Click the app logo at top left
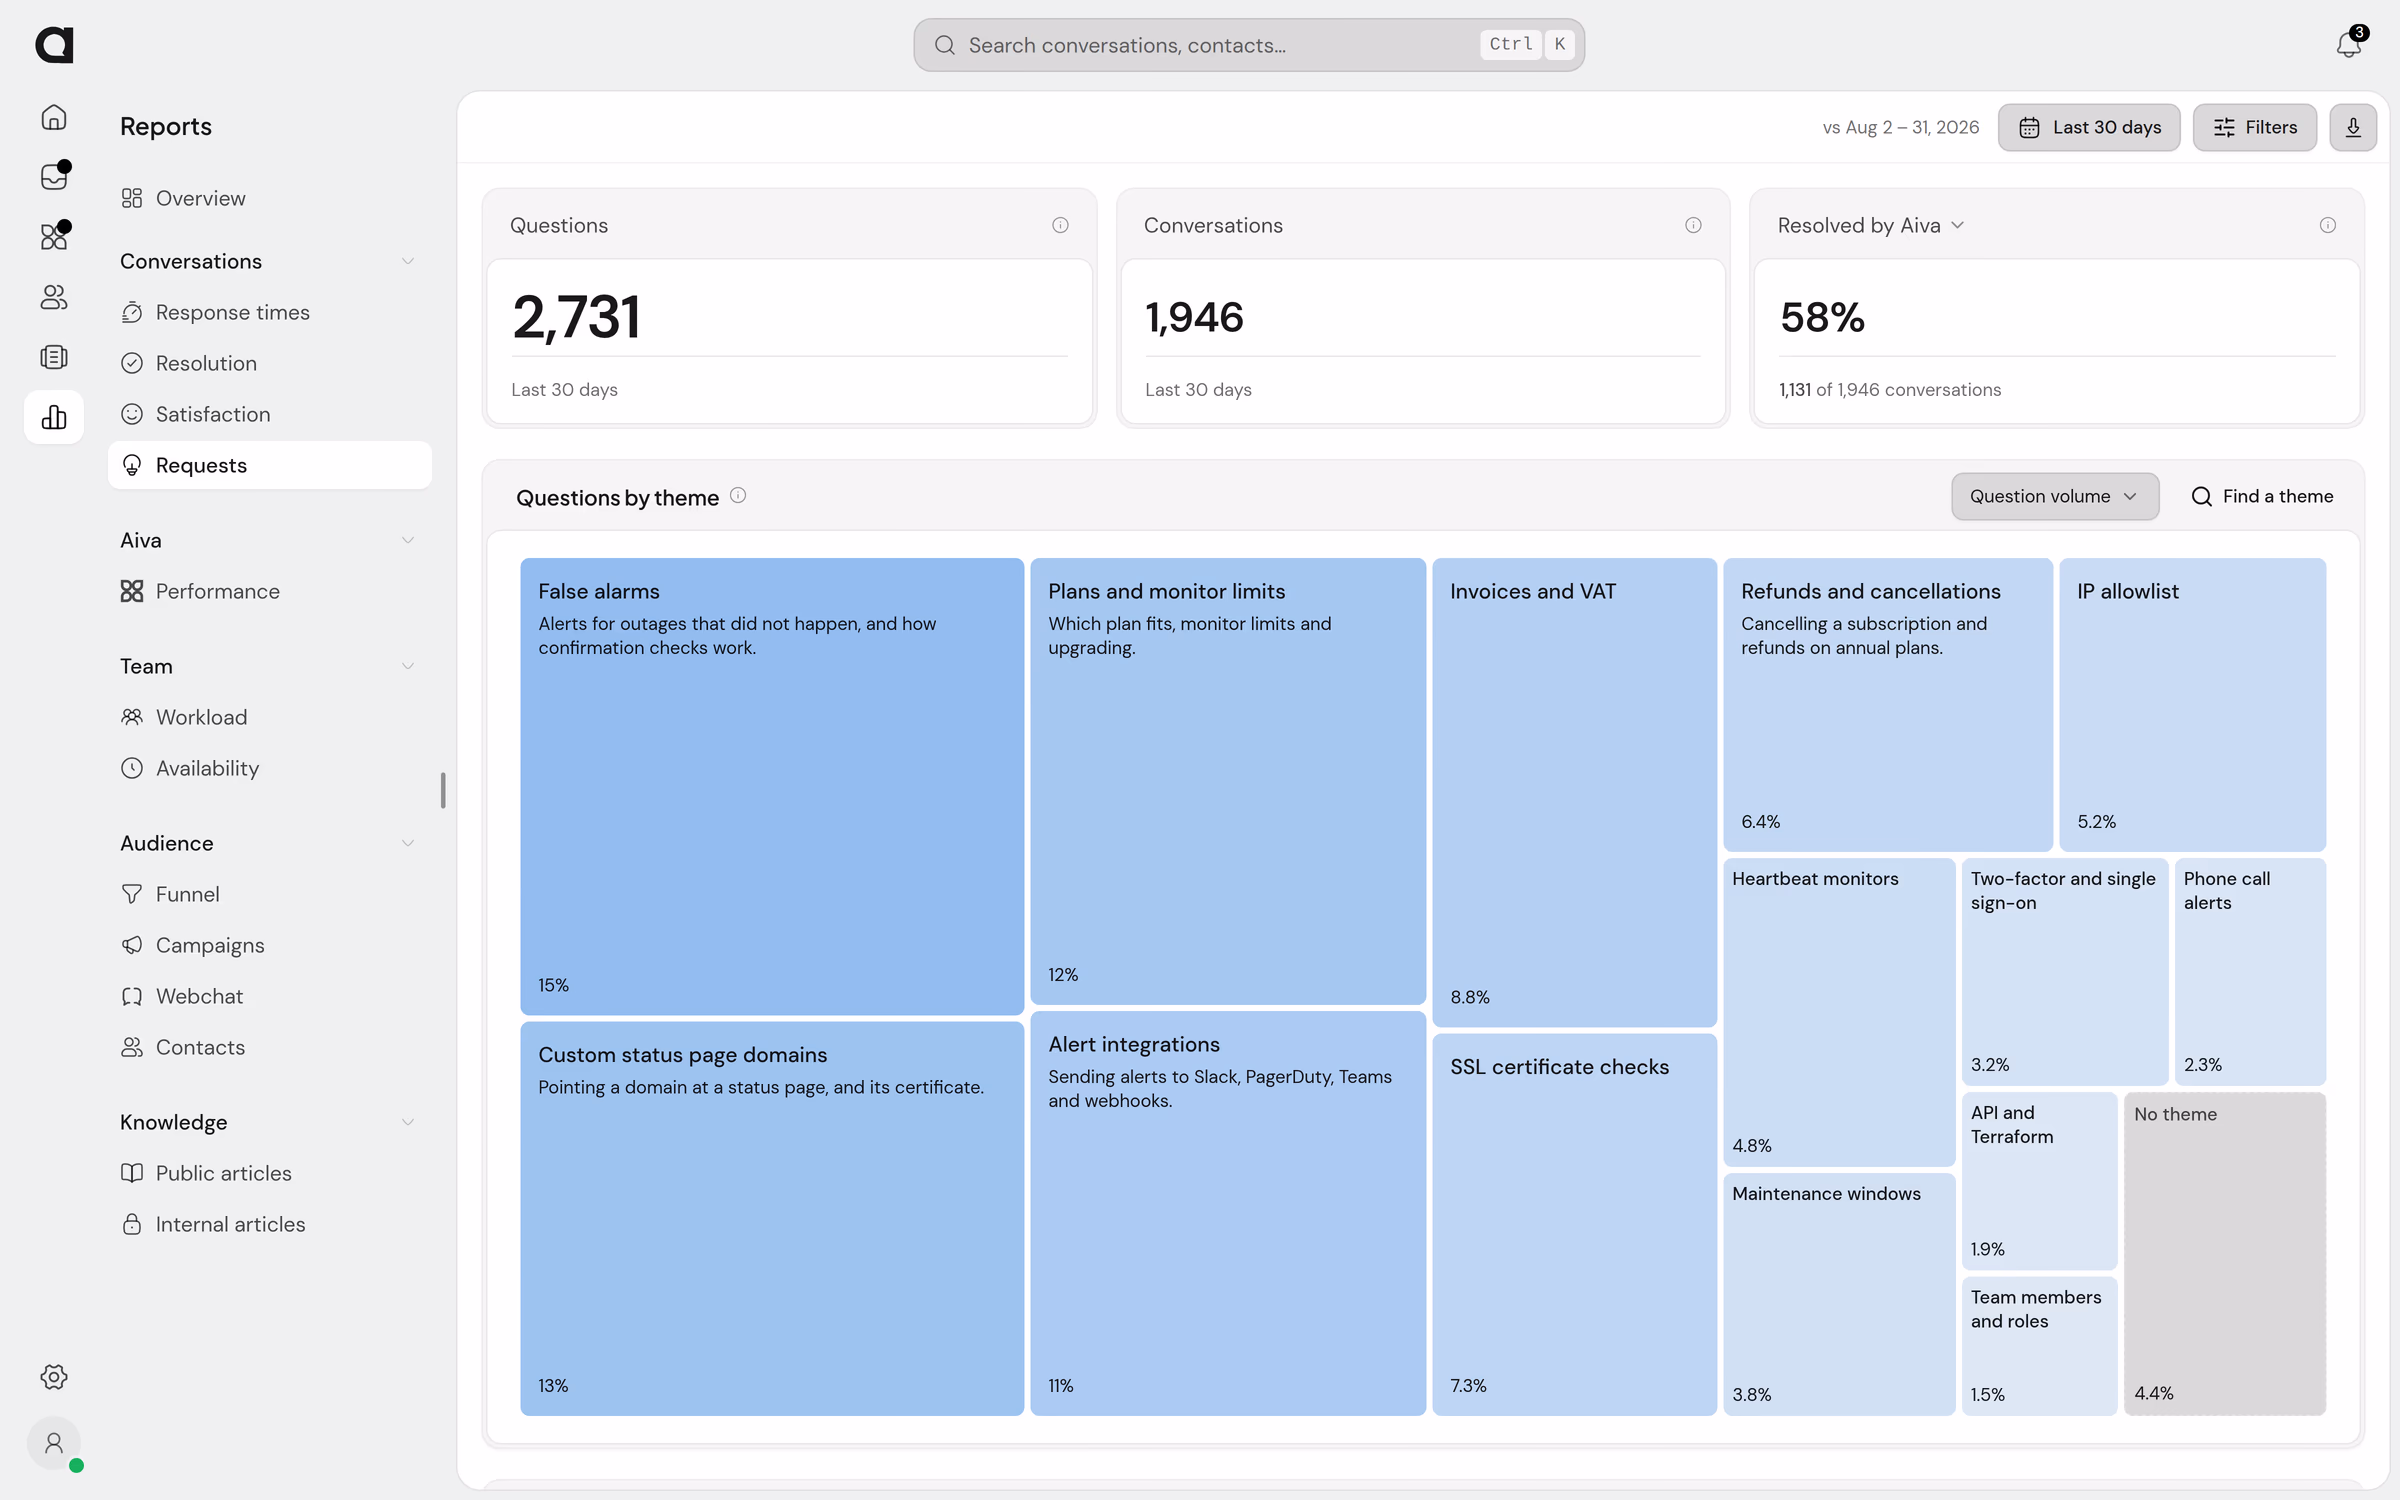This screenshot has width=2400, height=1500. (54, 45)
